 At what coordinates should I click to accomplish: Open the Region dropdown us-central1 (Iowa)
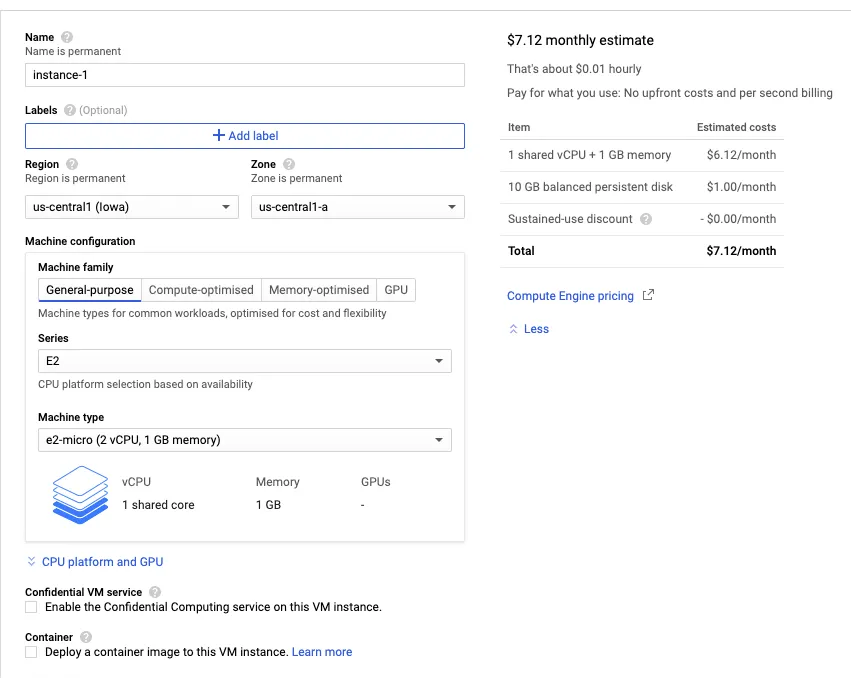pos(131,207)
